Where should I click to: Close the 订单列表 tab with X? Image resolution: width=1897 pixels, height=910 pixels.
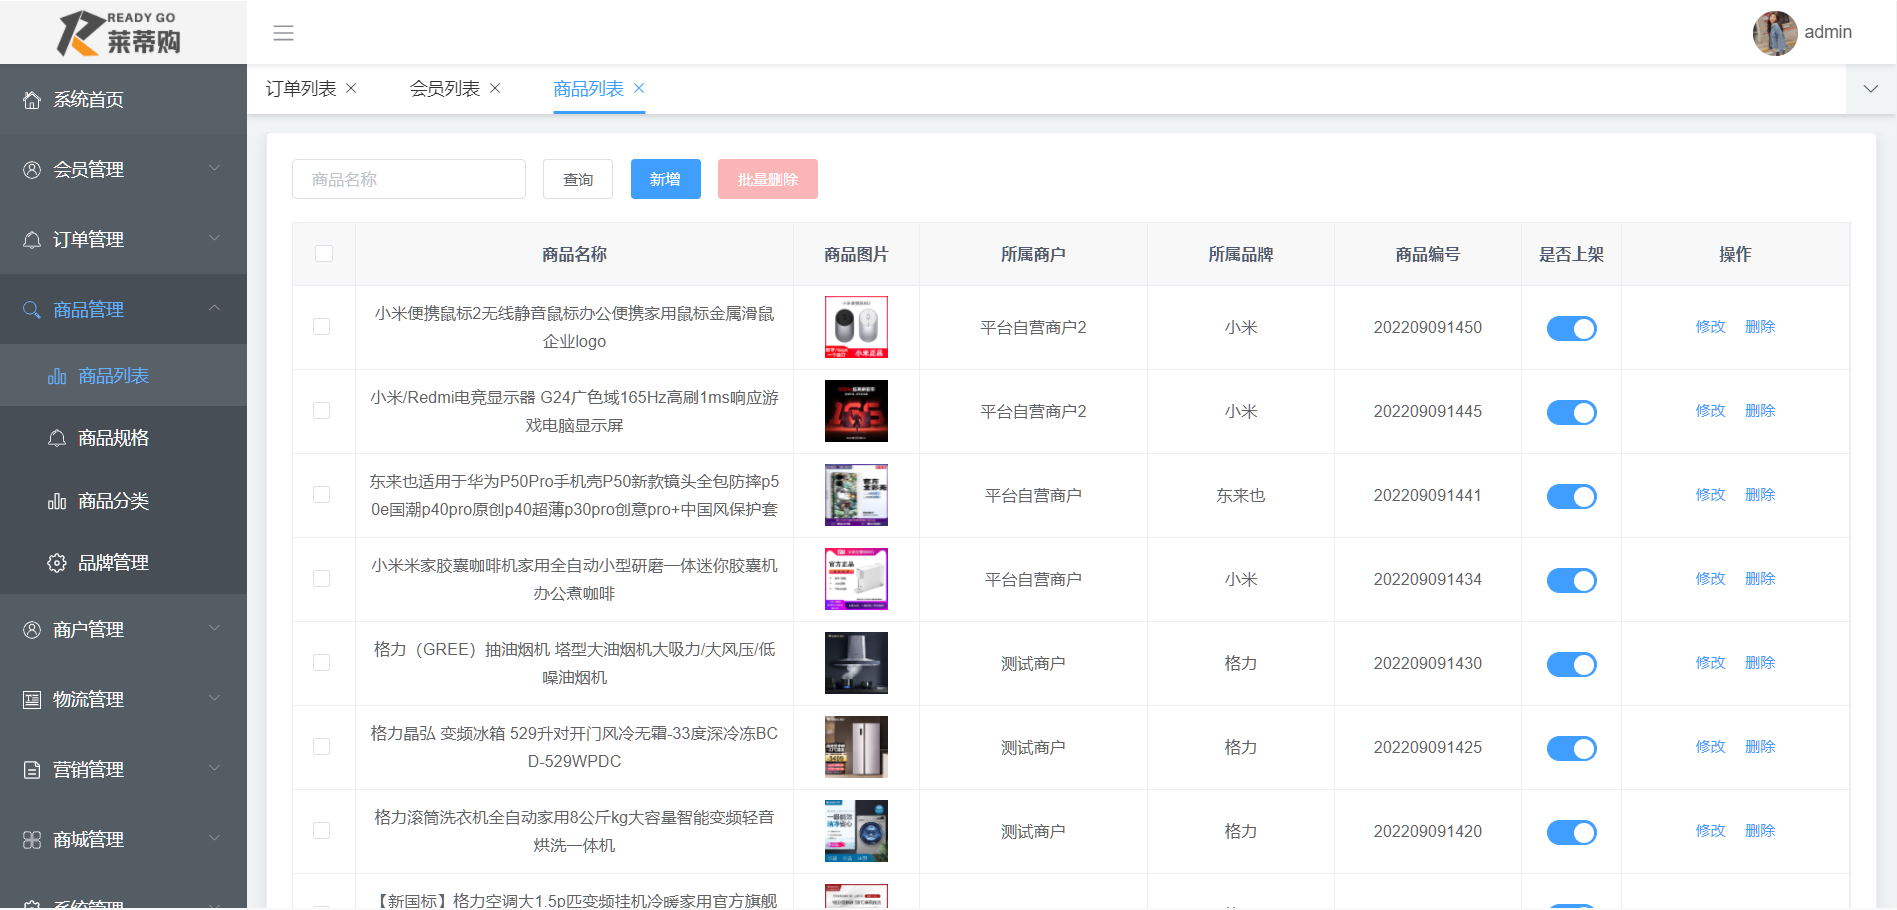pyautogui.click(x=351, y=89)
